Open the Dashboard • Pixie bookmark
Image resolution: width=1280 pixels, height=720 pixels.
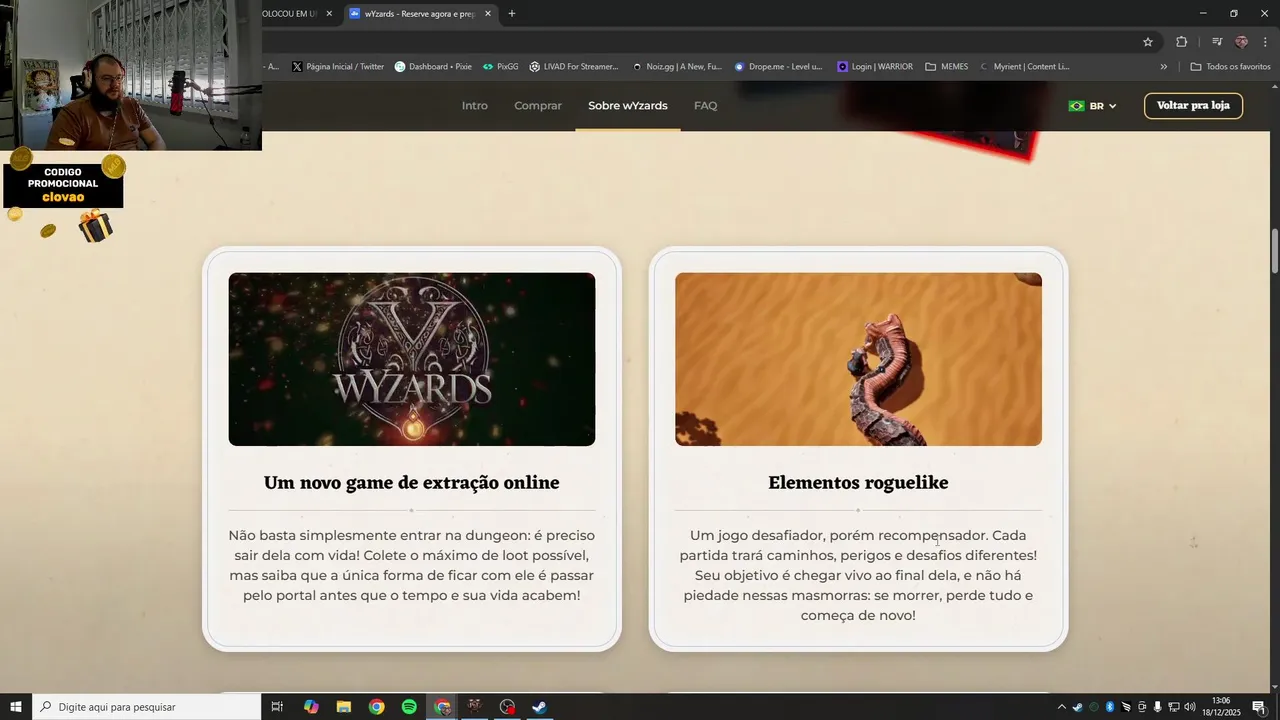point(433,67)
